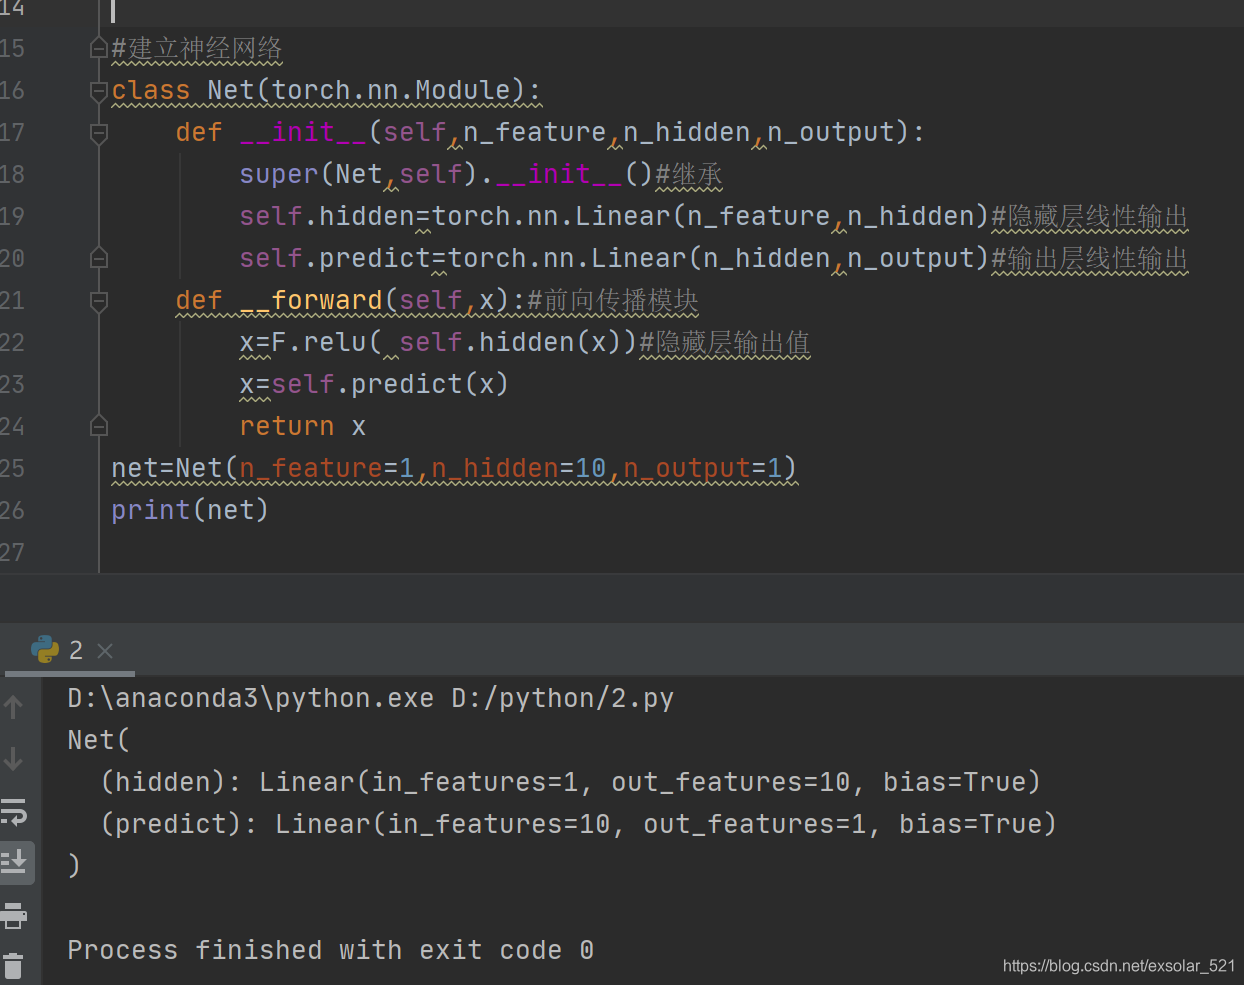Click '__init__' after def on line 17
This screenshot has height=985, width=1244.
pyautogui.click(x=303, y=132)
